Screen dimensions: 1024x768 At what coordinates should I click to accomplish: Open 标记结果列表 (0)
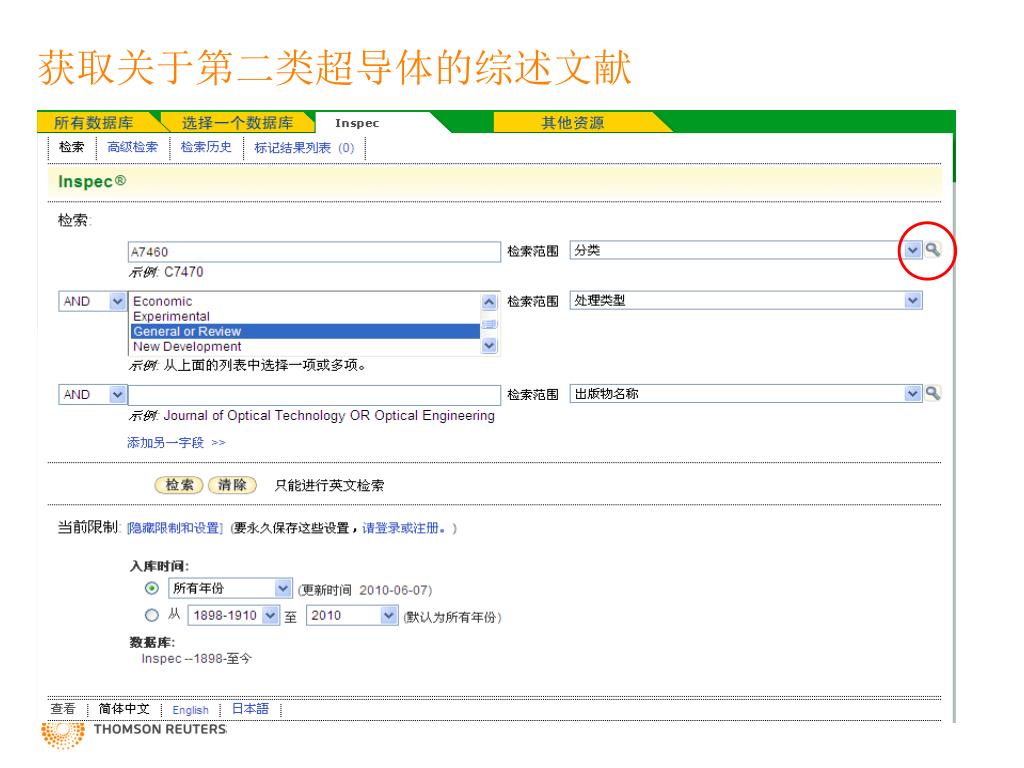click(304, 148)
